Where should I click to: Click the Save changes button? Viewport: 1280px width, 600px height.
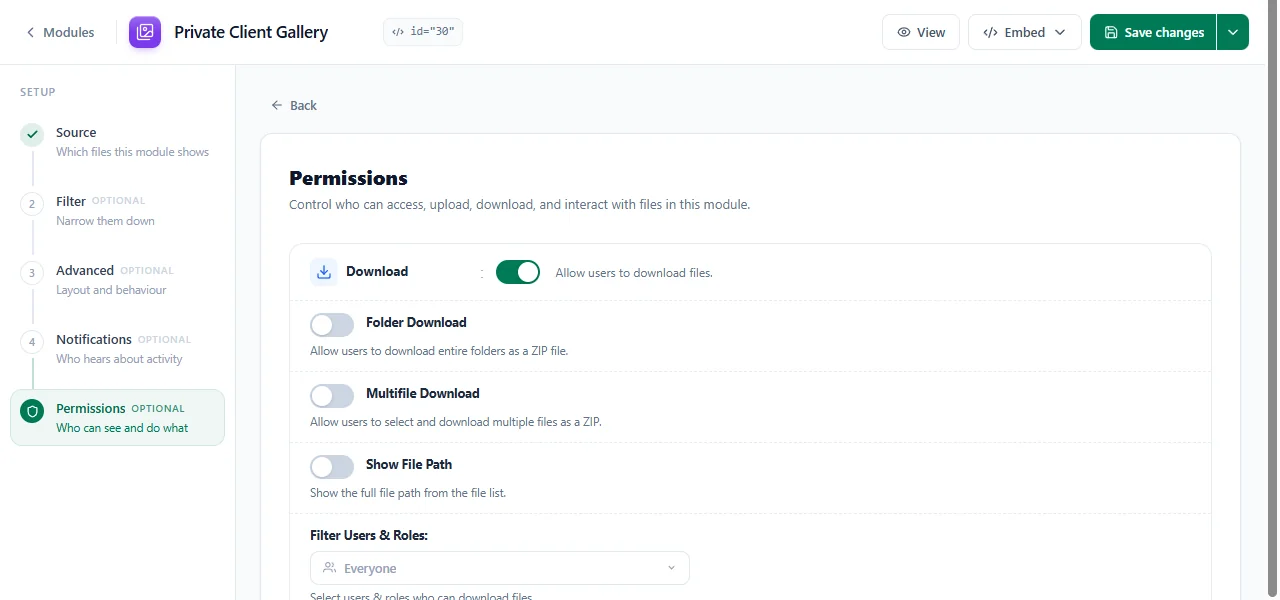point(1153,32)
